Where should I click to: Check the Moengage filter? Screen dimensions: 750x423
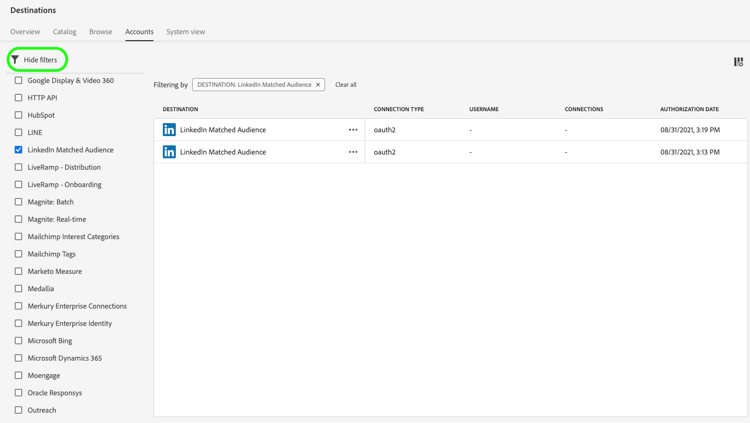pos(18,375)
